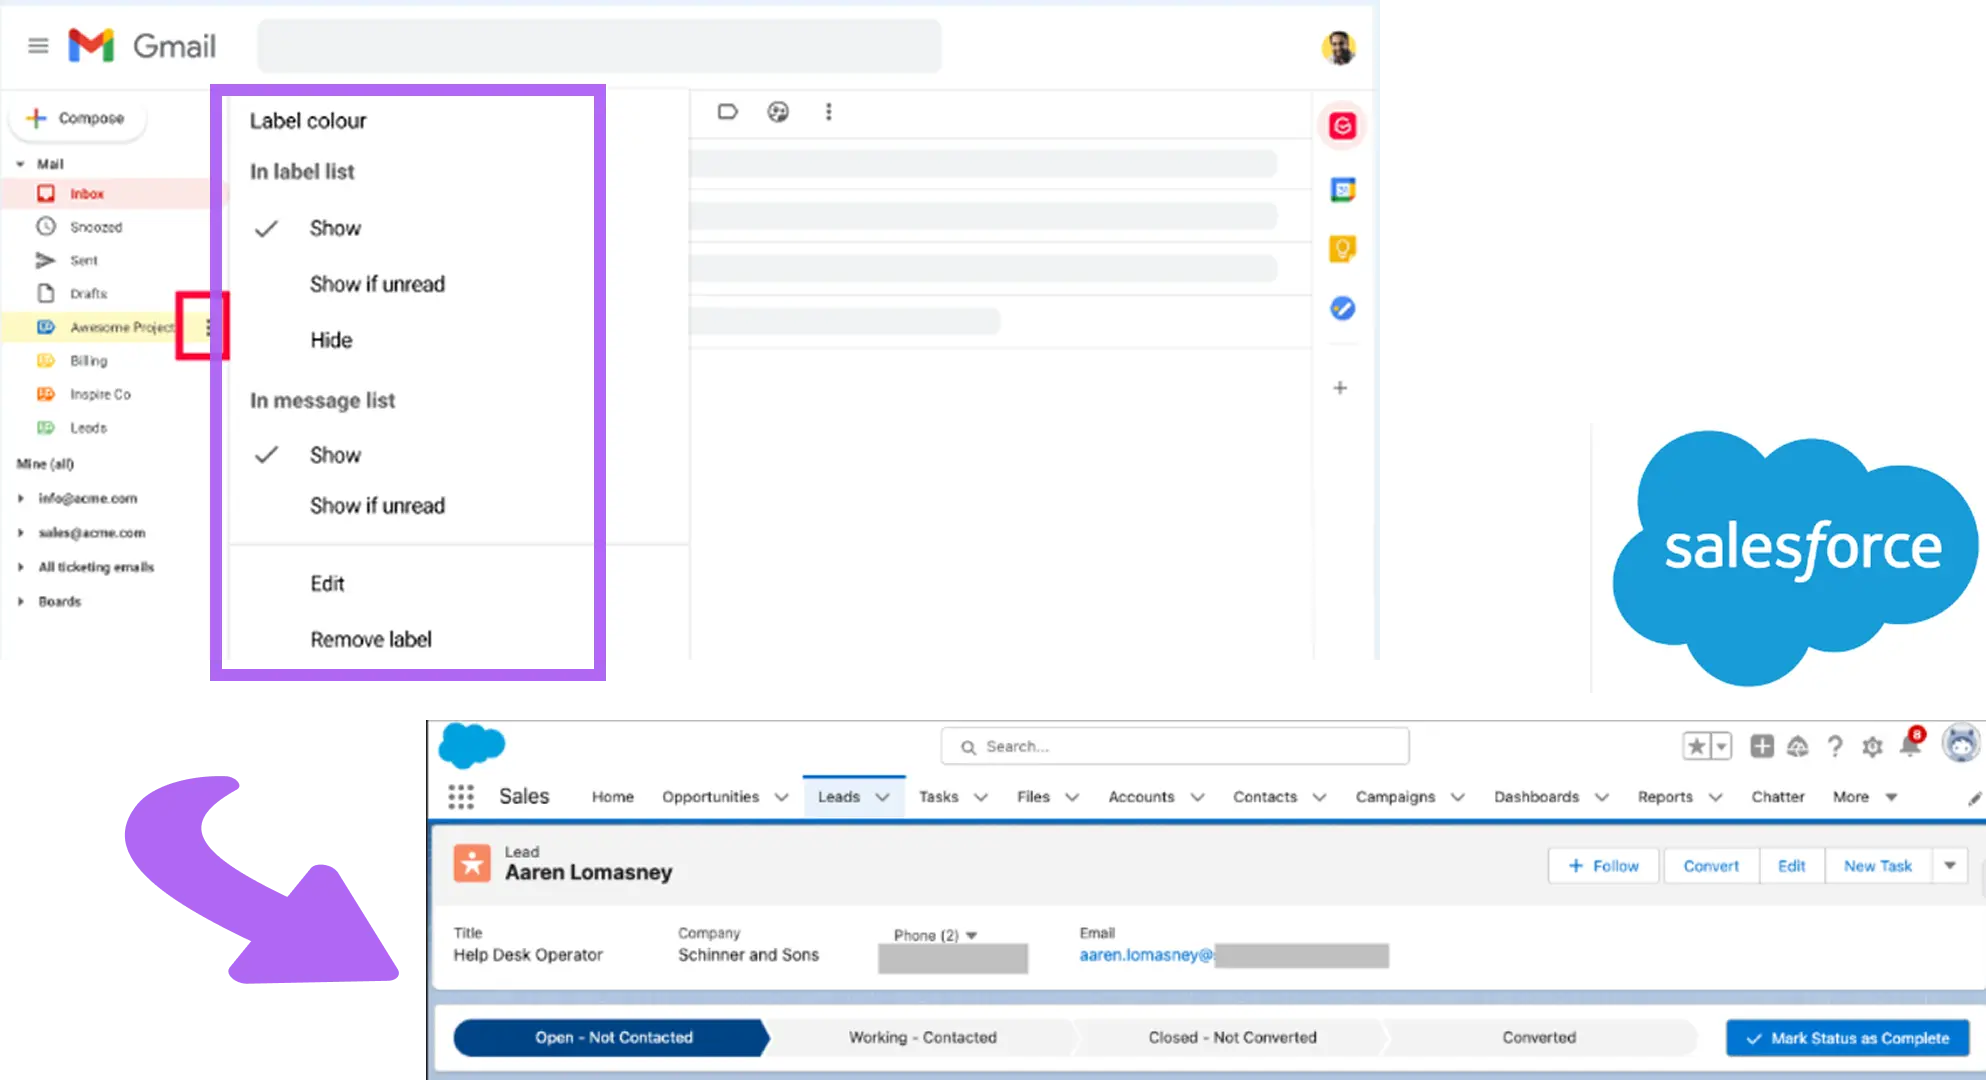Expand Accounts tab dropdown chevron

(1197, 797)
